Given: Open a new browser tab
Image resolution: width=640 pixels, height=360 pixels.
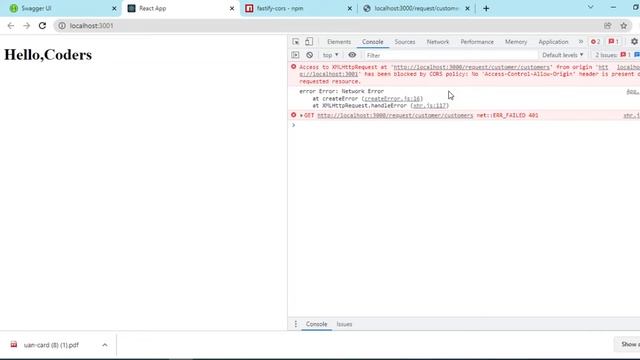Looking at the screenshot, I should pos(486,8).
